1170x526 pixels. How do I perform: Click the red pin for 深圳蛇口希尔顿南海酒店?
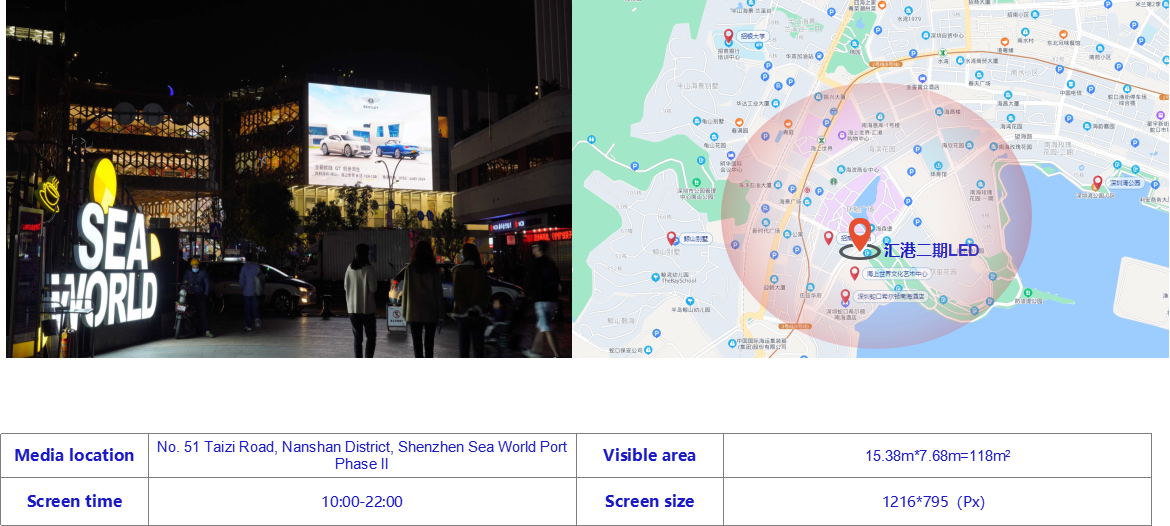pos(845,296)
